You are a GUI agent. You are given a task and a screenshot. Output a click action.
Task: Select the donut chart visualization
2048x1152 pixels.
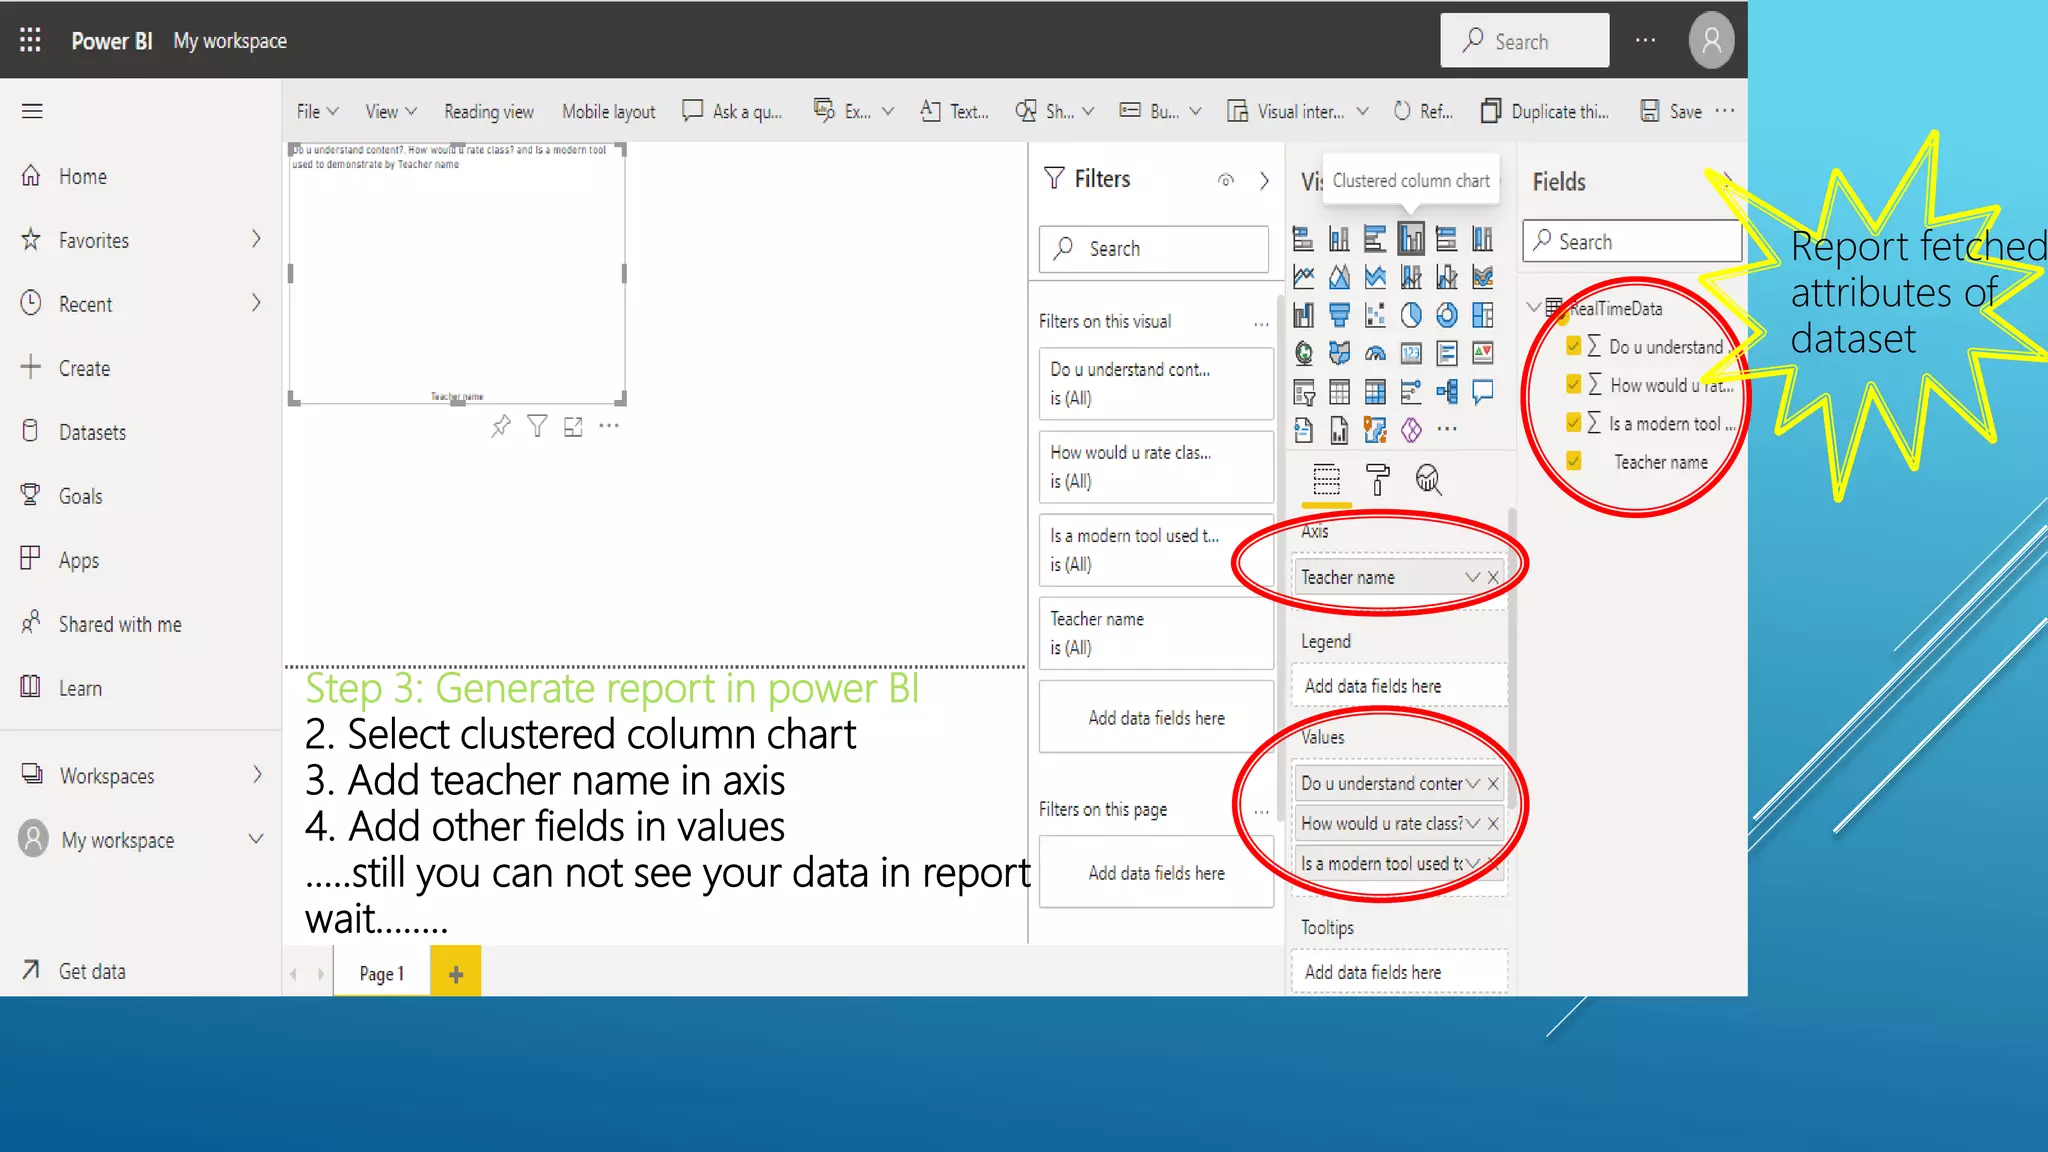coord(1447,316)
